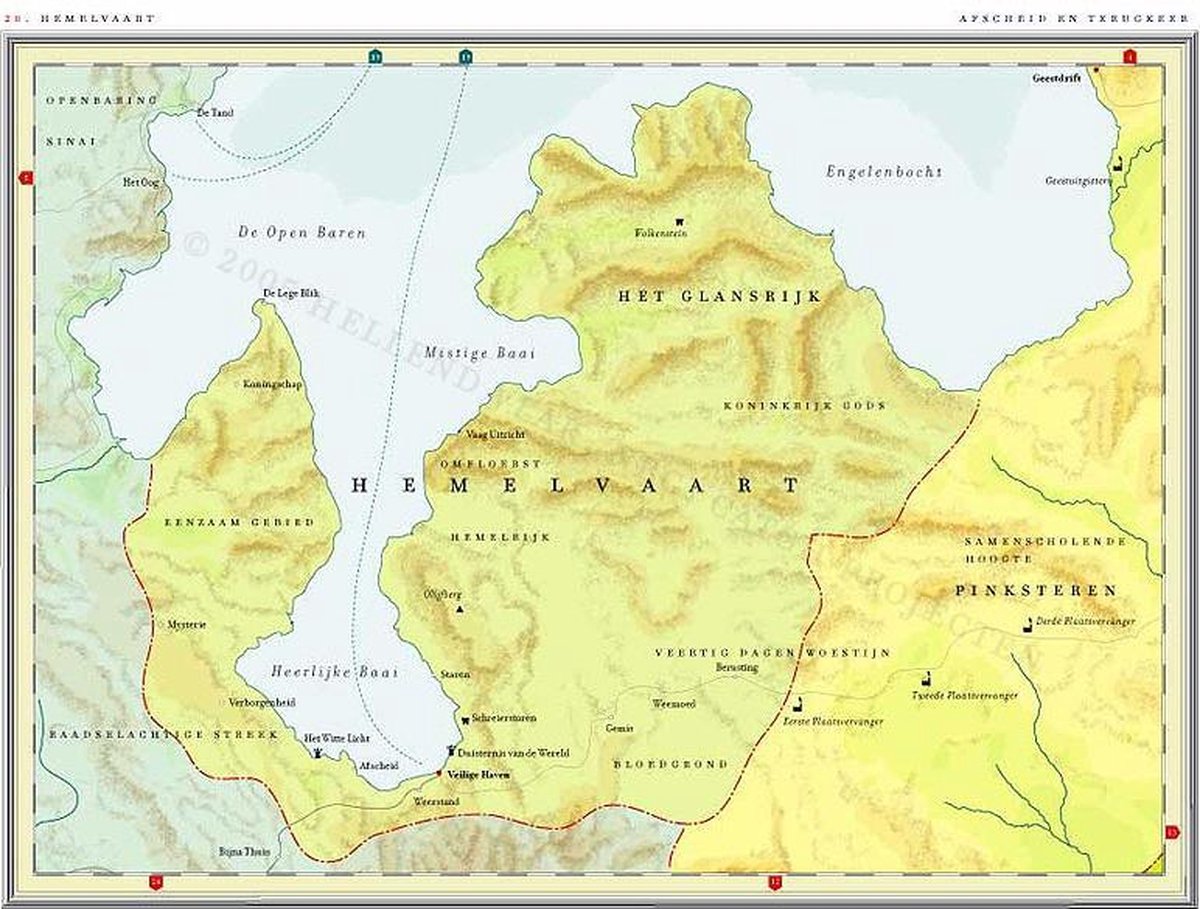This screenshot has height=909, width=1200.
Task: Click the De Open Baren sea label
Action: (x=301, y=233)
